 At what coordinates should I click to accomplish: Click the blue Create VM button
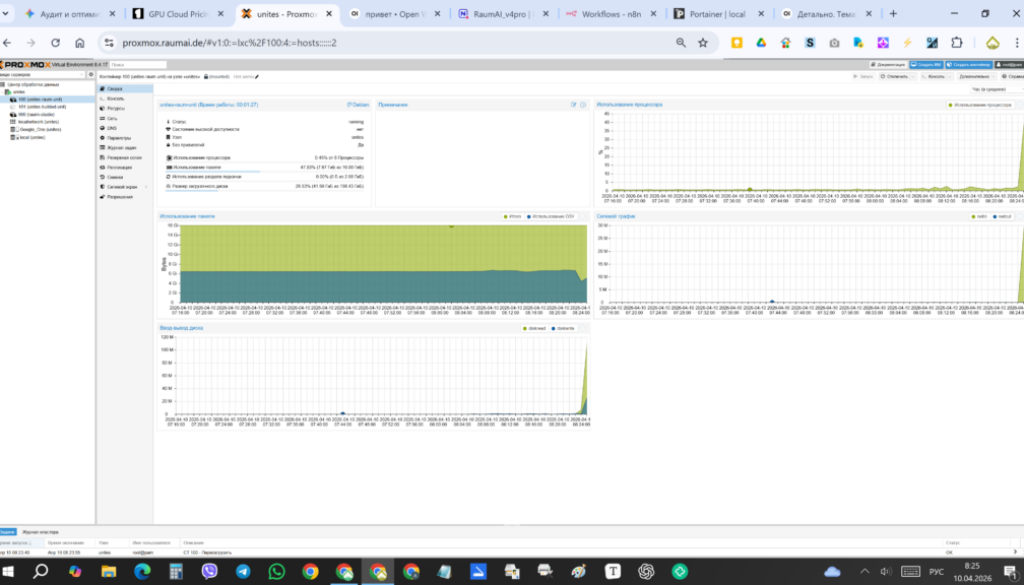click(926, 65)
